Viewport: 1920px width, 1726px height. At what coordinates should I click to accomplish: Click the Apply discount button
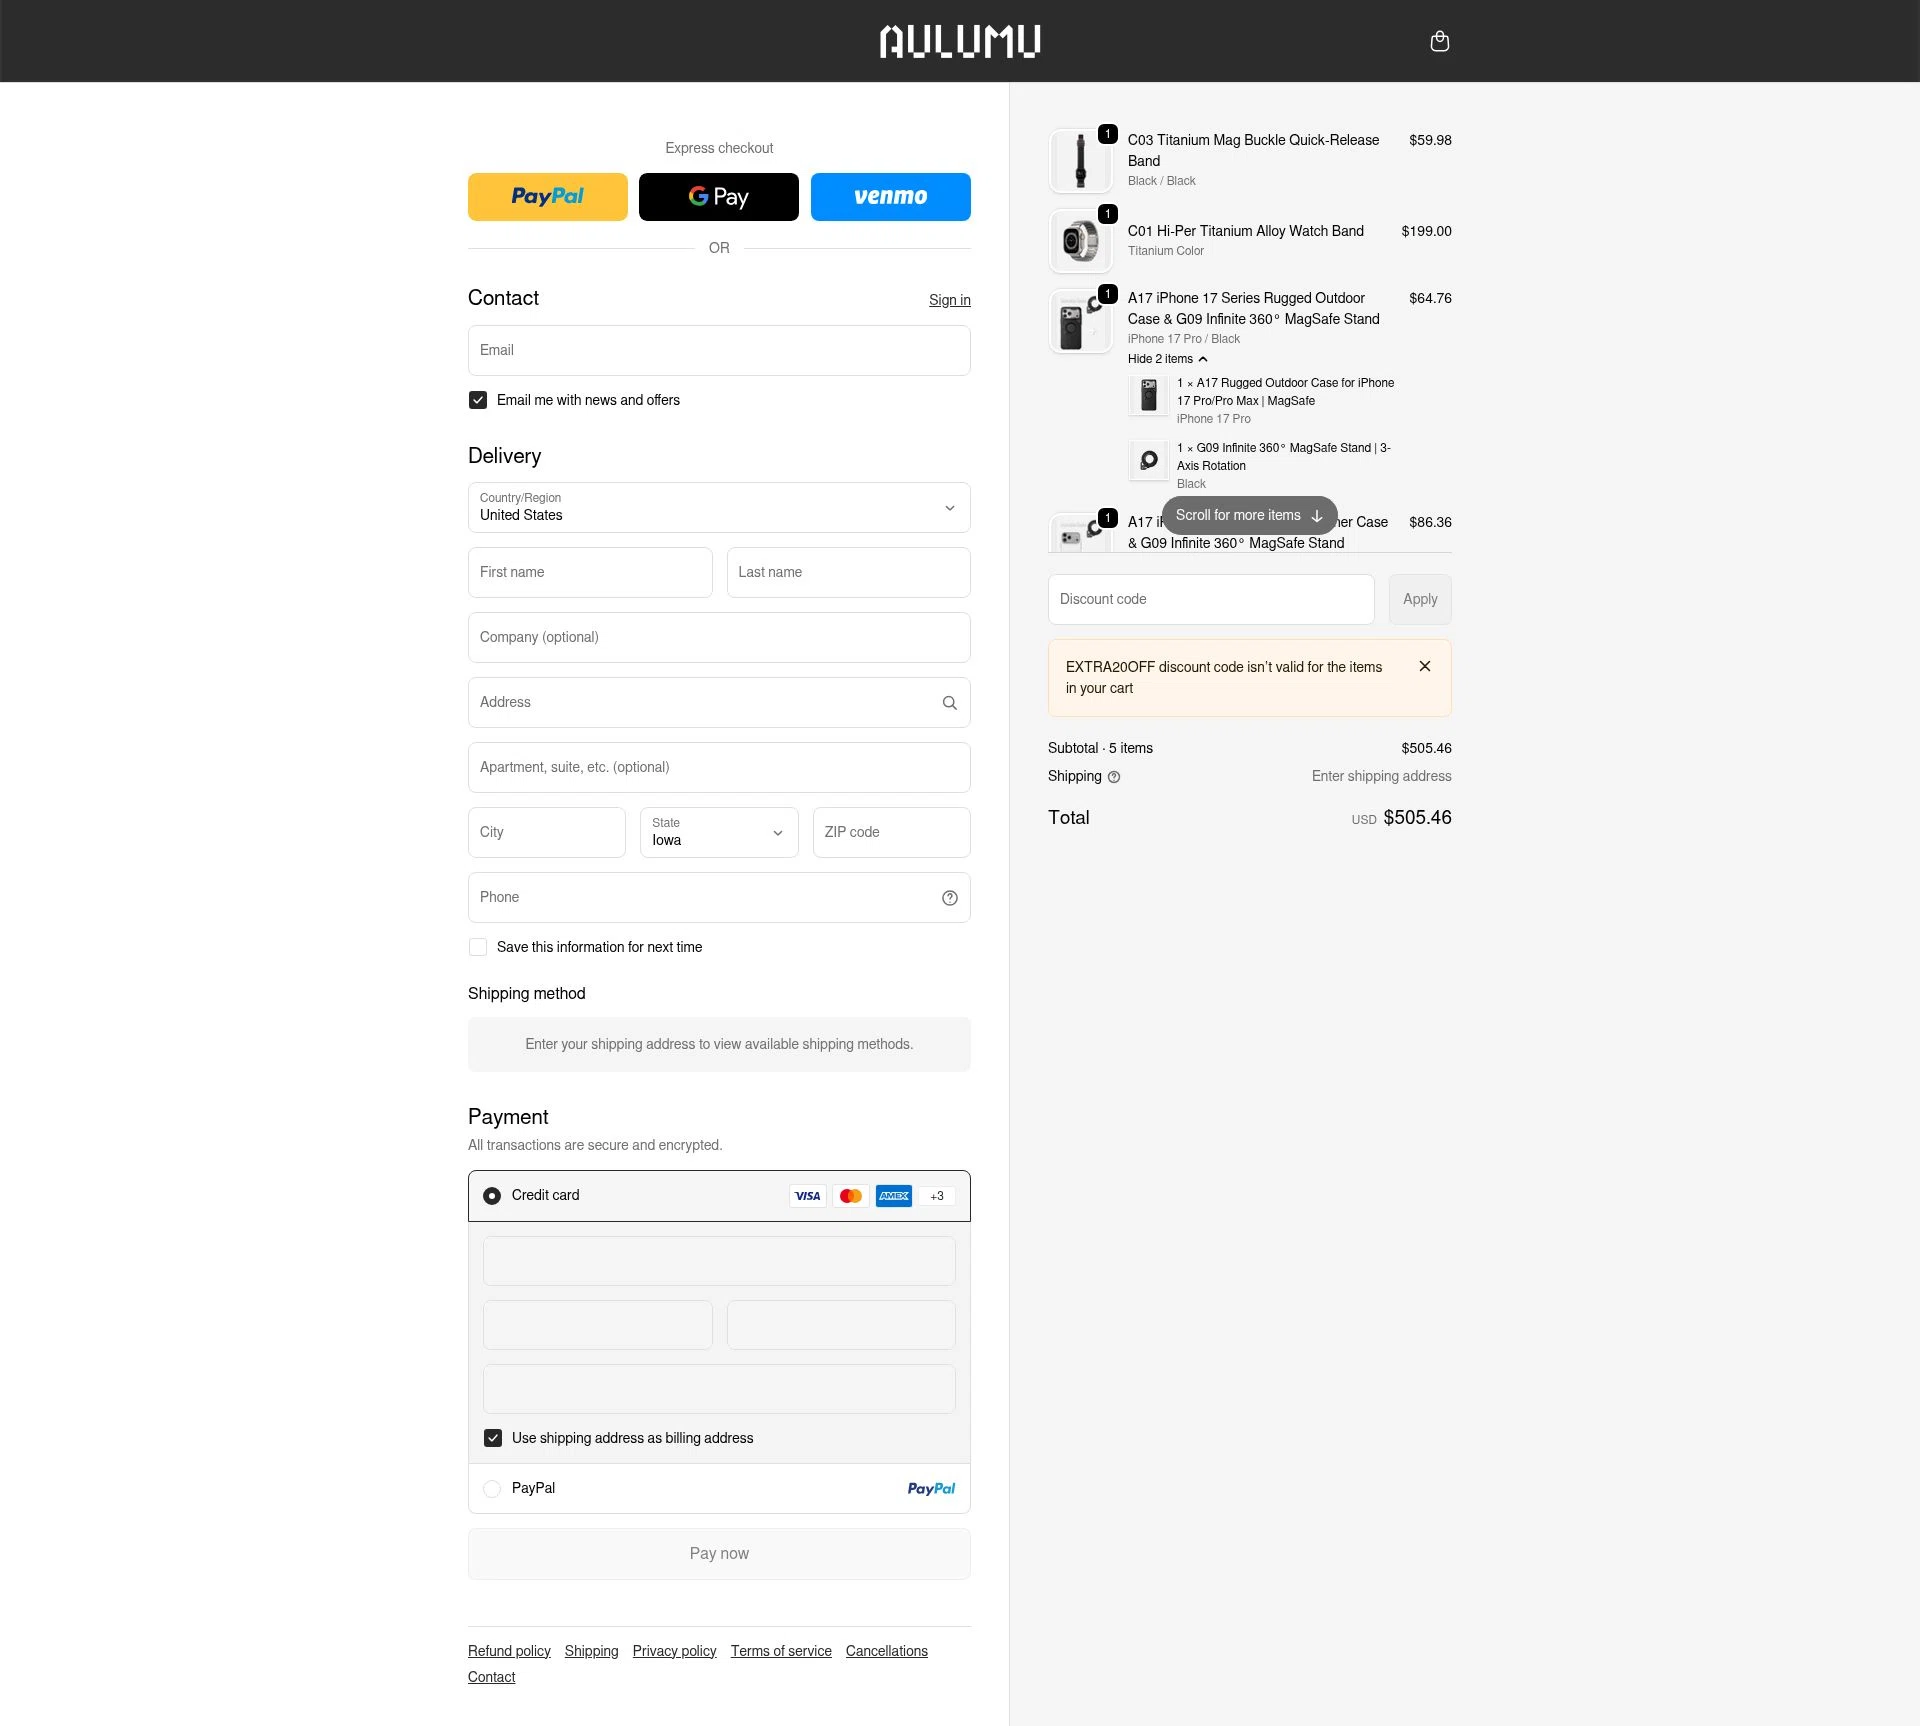[1419, 599]
